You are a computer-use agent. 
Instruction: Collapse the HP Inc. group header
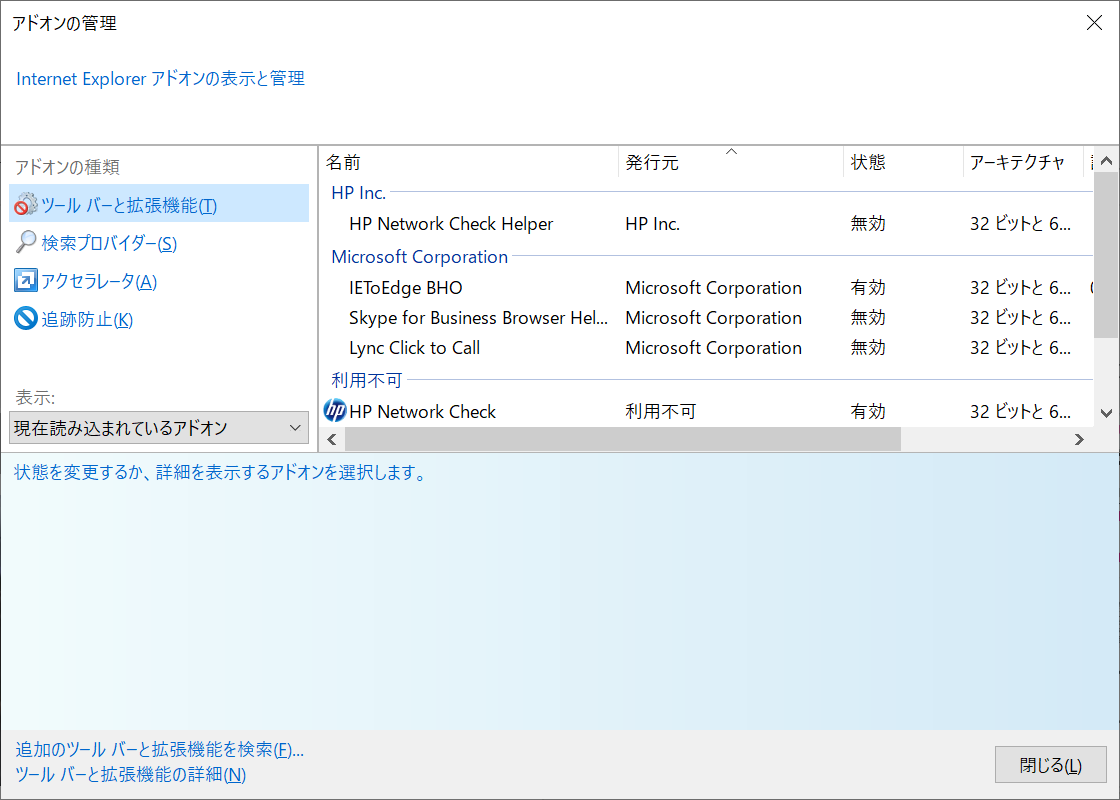359,193
